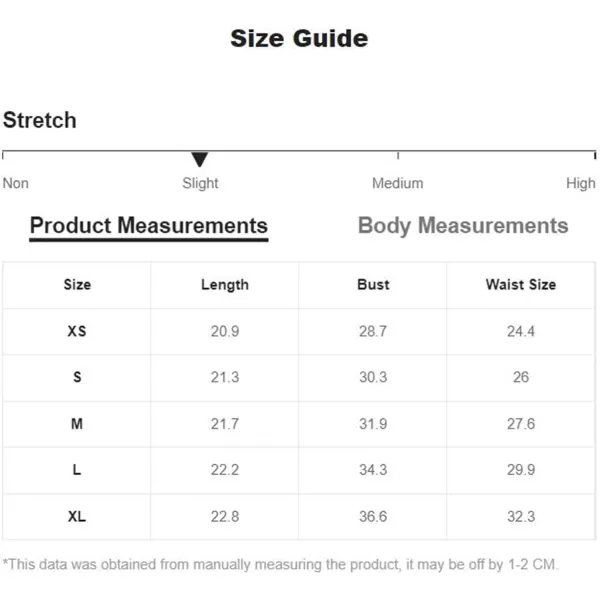
Task: Switch to the Body Measurements tab
Action: (463, 225)
